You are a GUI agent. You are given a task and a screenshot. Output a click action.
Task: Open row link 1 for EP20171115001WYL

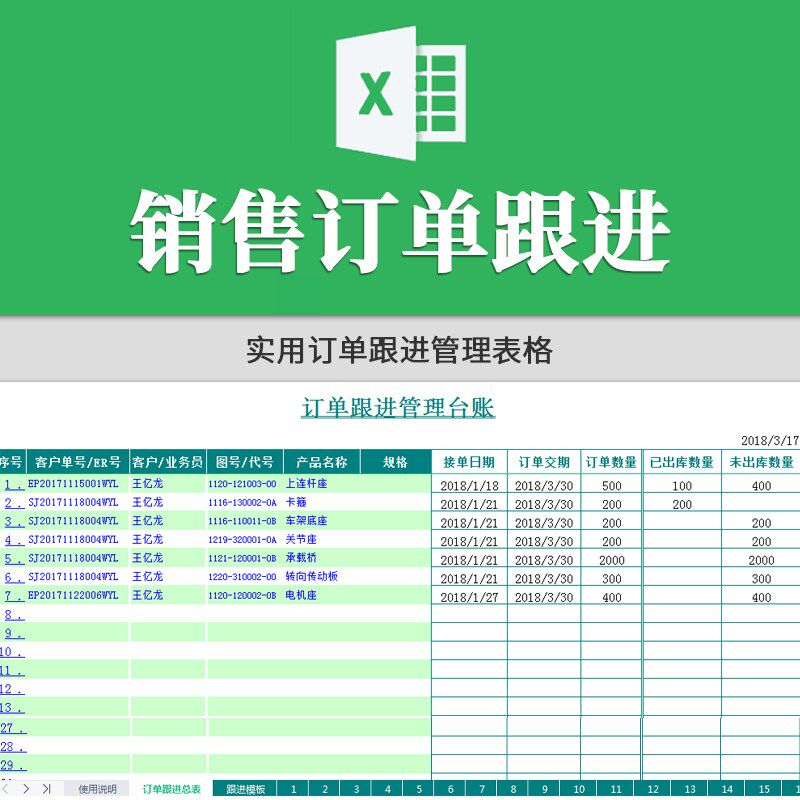coord(14,484)
